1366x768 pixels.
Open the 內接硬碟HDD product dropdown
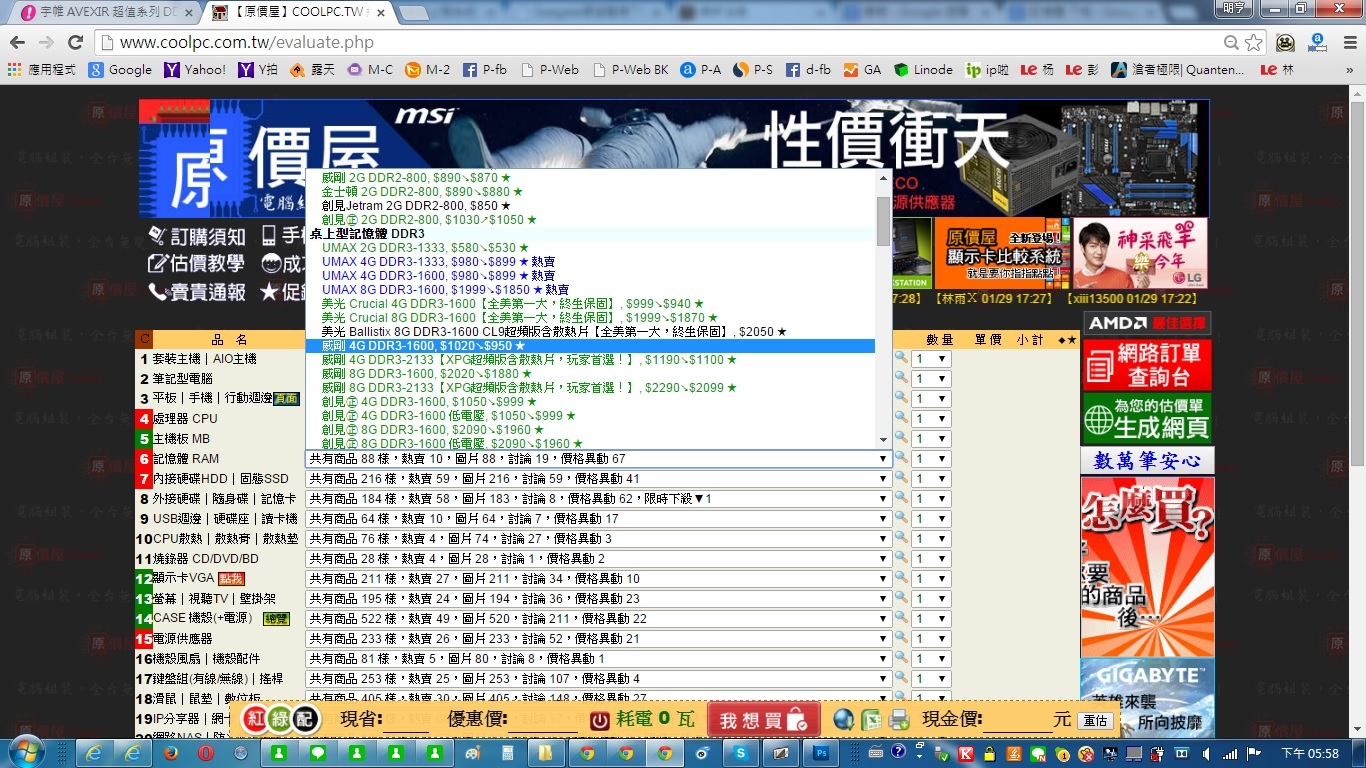click(x=598, y=479)
